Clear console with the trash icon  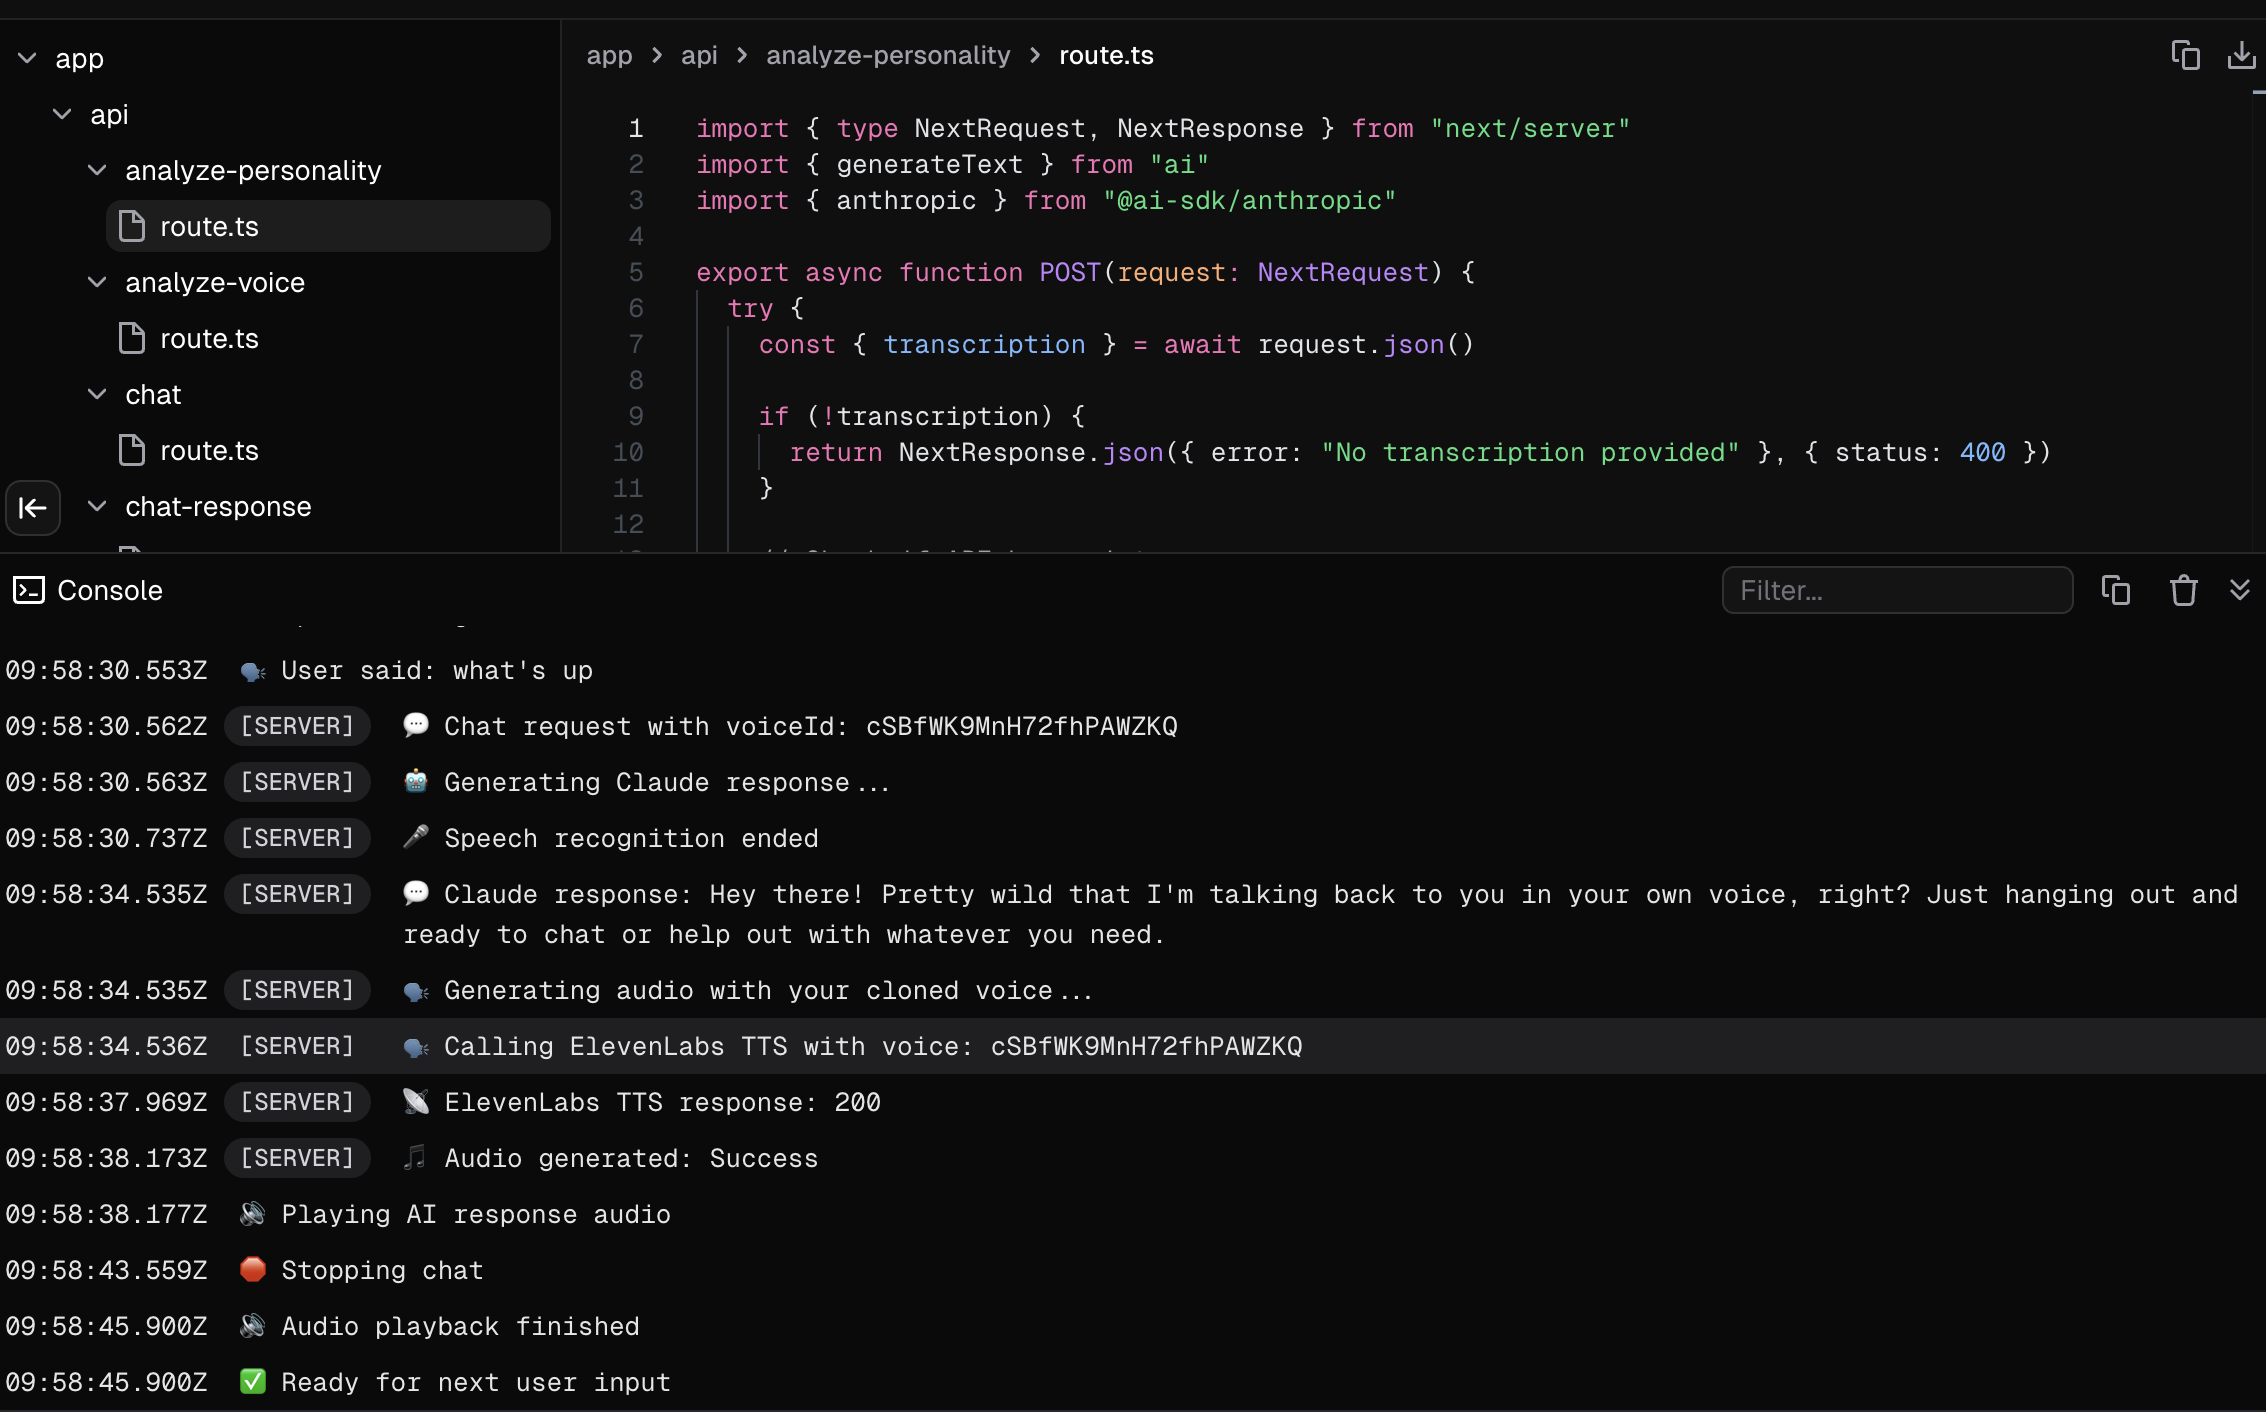click(2183, 590)
